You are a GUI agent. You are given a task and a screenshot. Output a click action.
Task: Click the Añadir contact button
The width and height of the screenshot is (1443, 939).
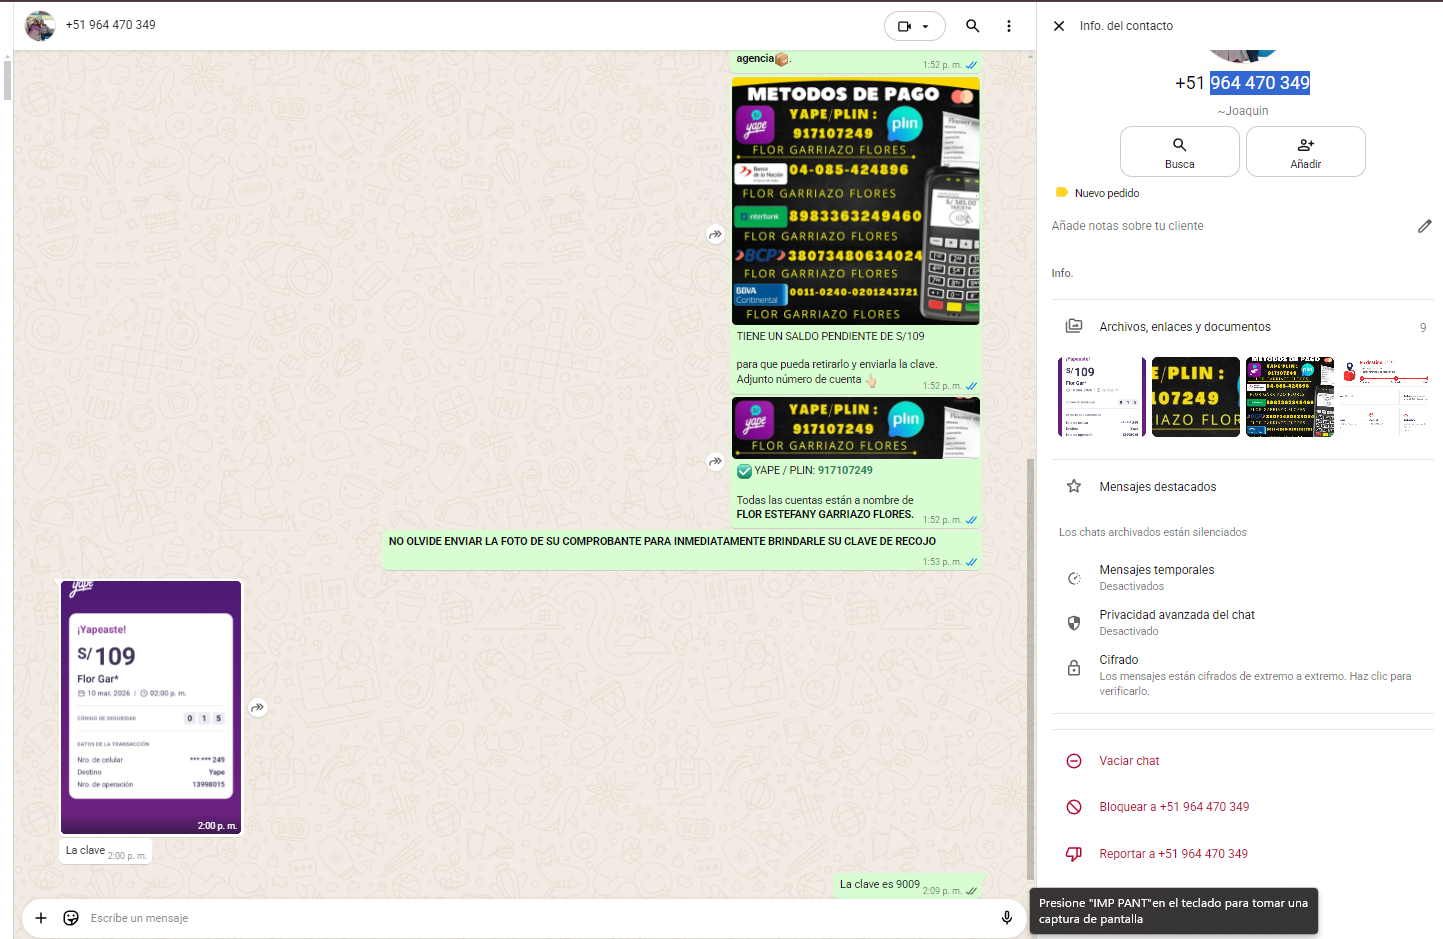coord(1305,152)
